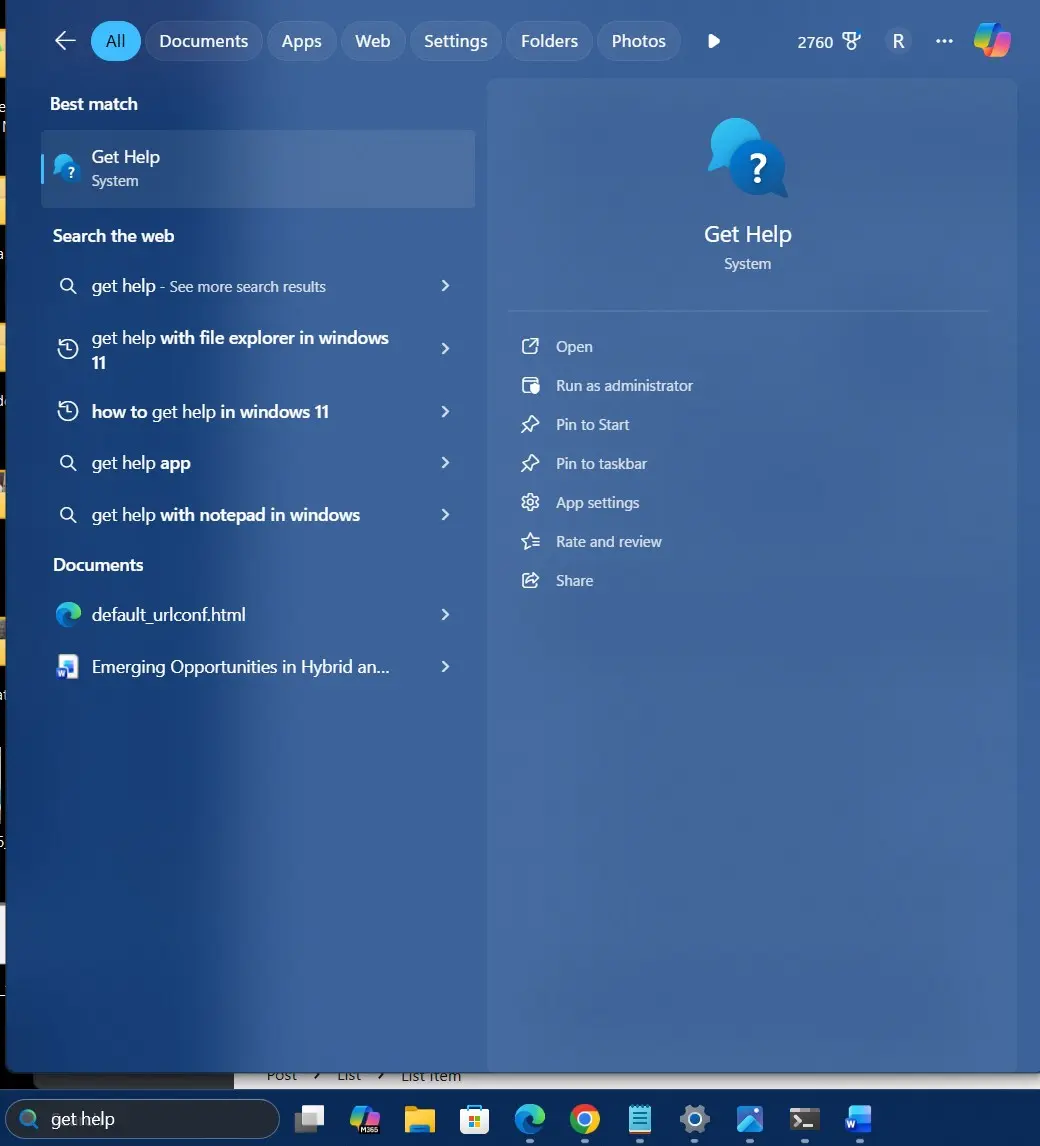The image size is (1040, 1146).
Task: Click the App settings gear icon
Action: [x=530, y=502]
